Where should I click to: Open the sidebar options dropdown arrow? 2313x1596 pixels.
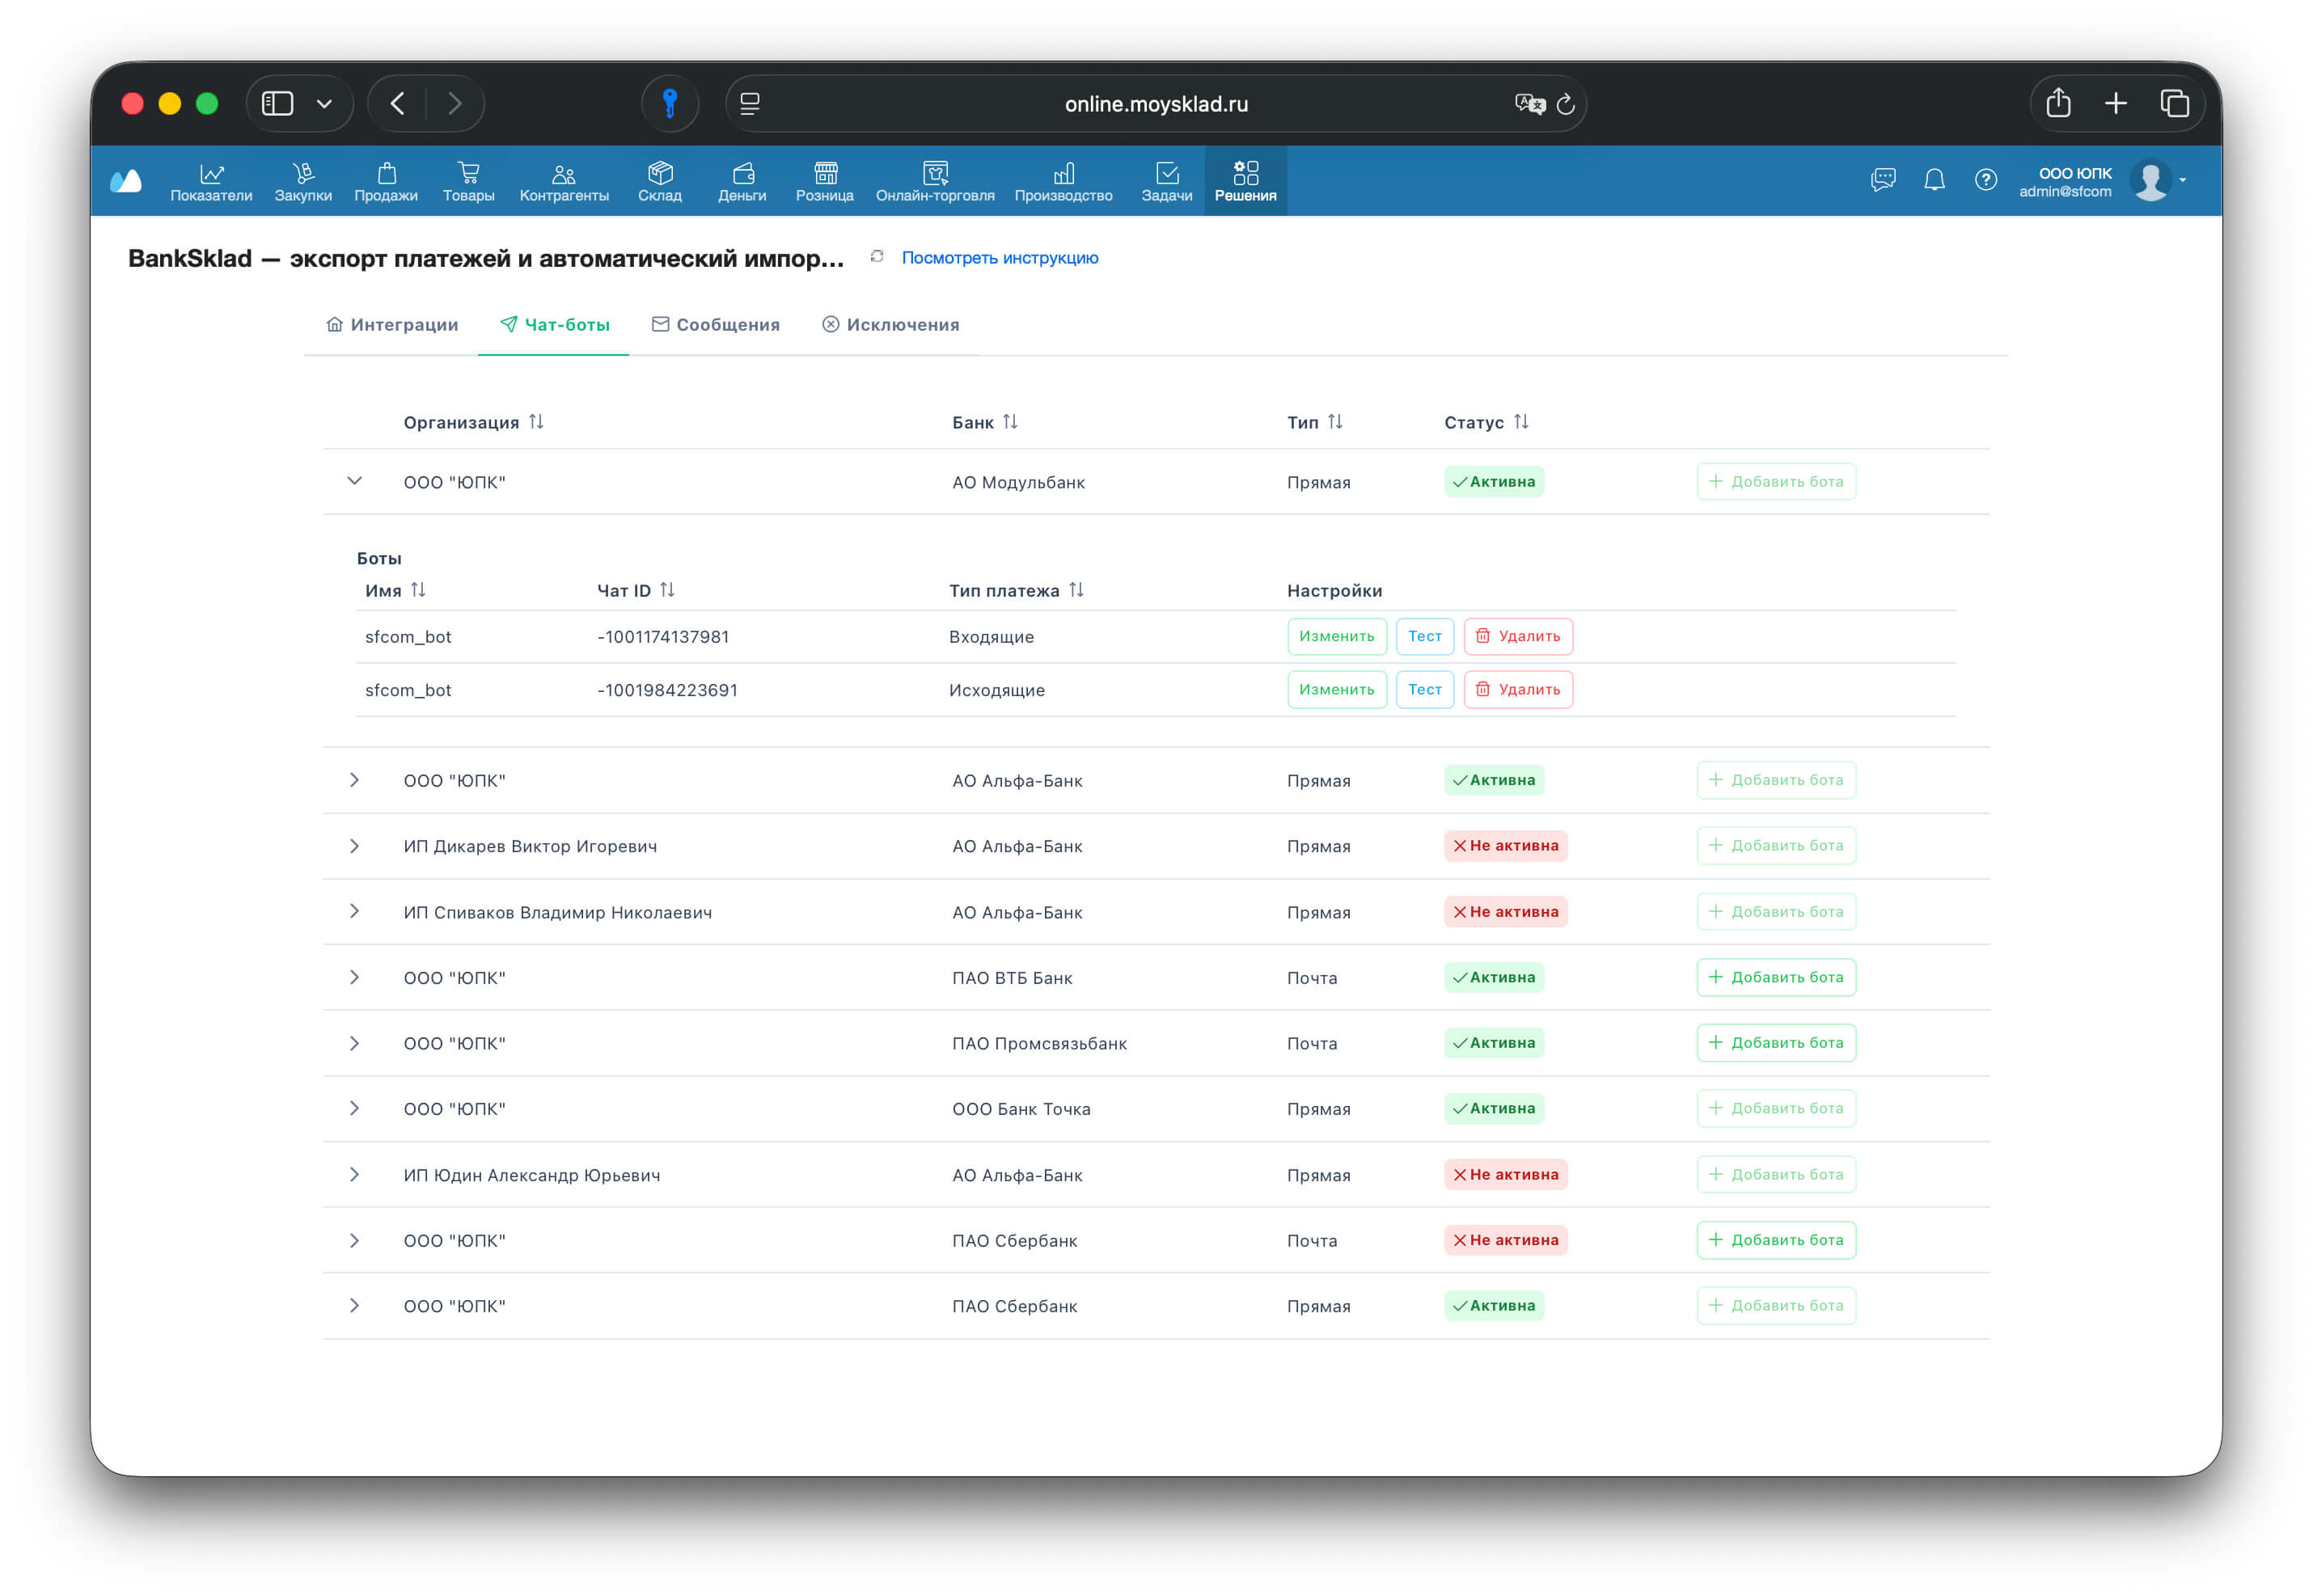(x=324, y=103)
